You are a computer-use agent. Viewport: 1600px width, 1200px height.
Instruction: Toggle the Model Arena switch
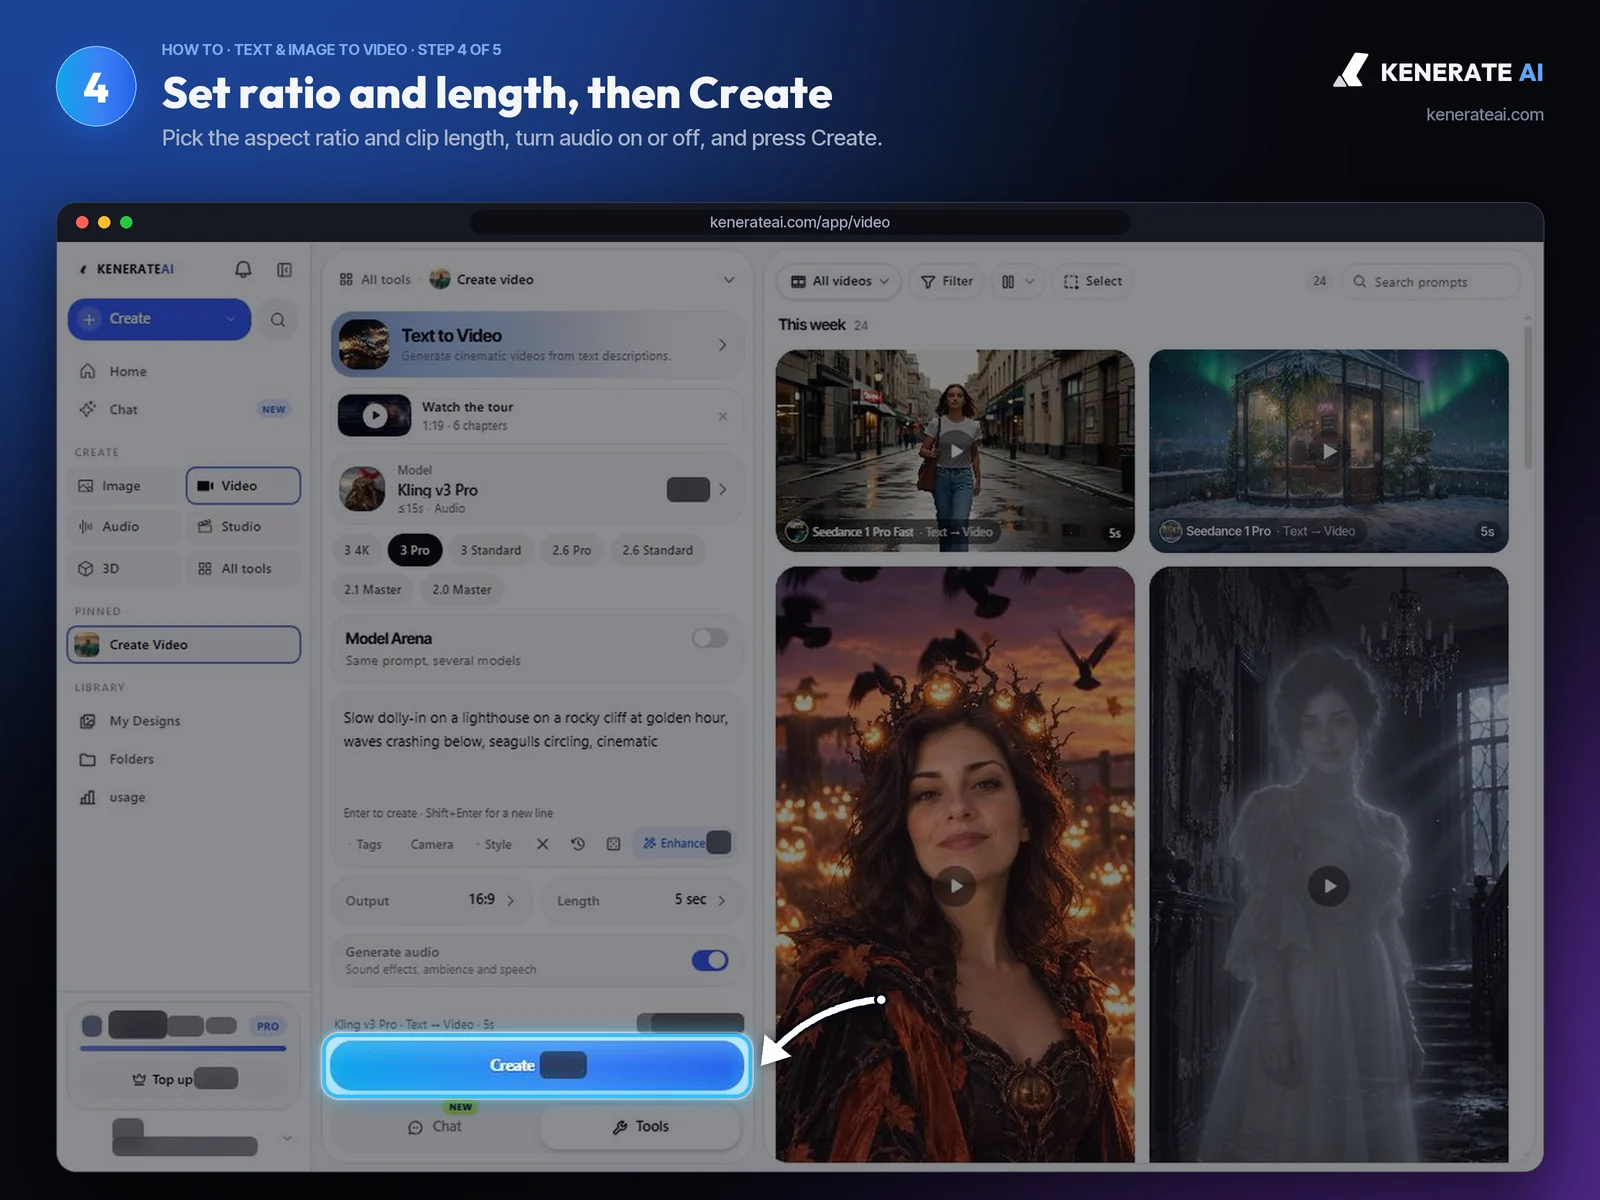click(x=710, y=638)
